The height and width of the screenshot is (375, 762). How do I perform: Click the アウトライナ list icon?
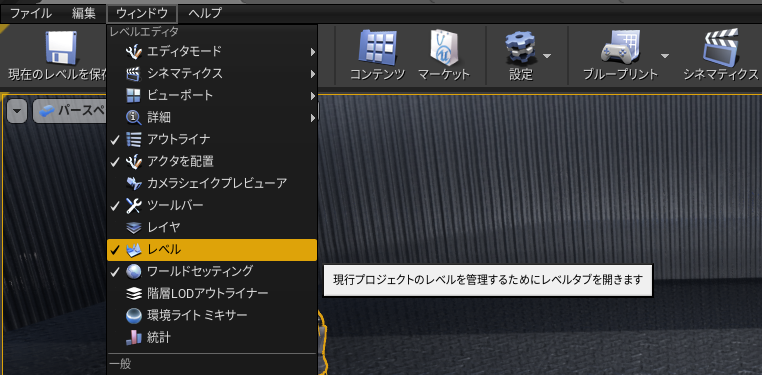point(133,139)
